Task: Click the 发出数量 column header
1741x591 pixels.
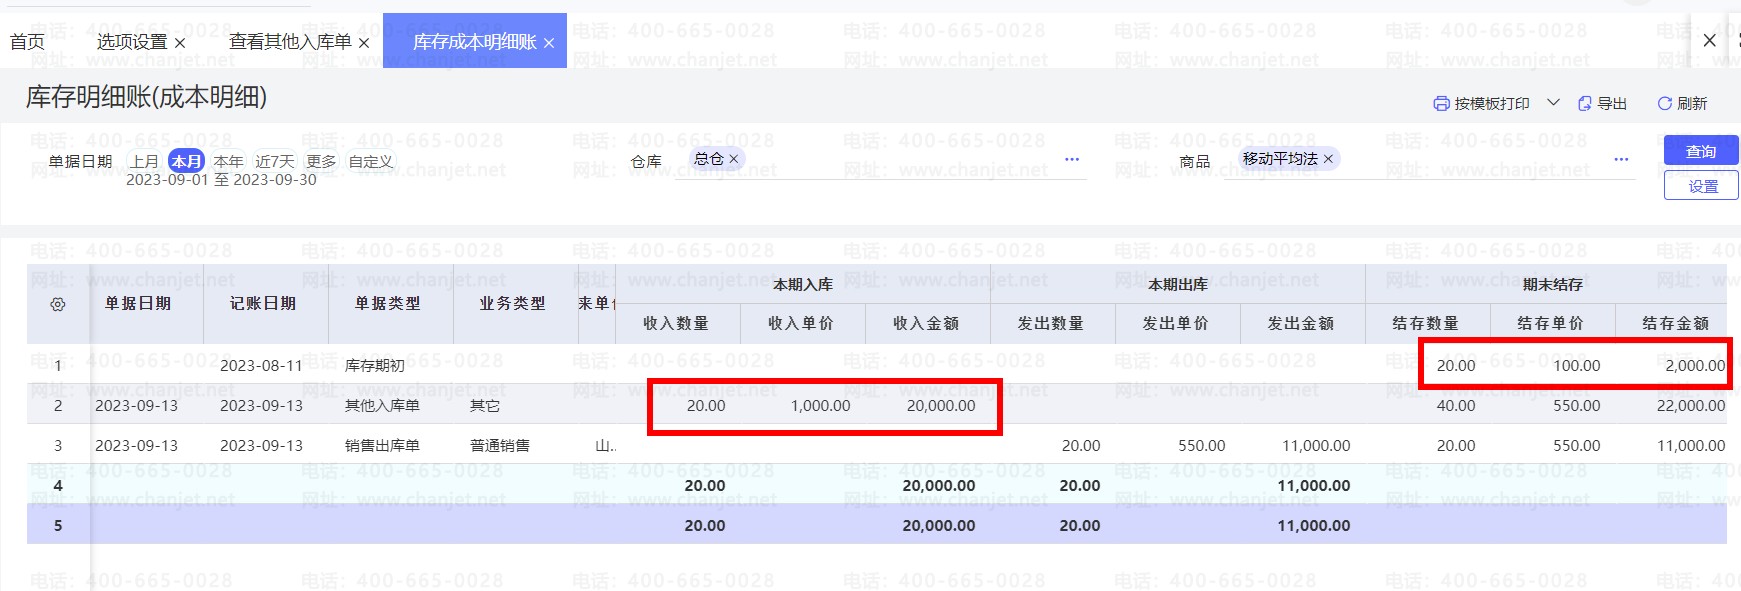Action: click(1051, 323)
